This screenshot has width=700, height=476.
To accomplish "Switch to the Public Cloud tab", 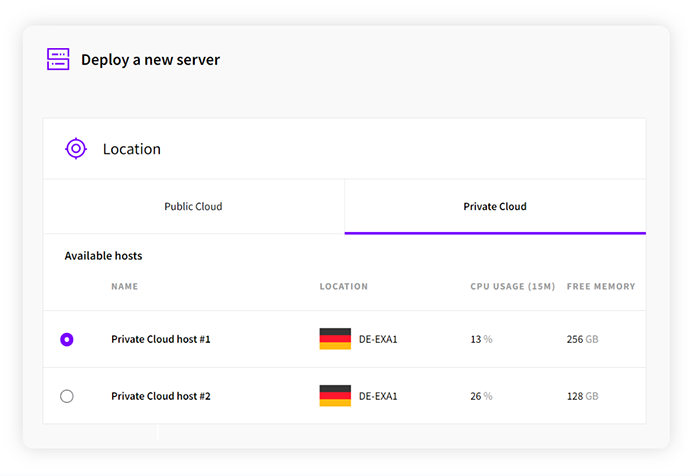I will tap(194, 206).
